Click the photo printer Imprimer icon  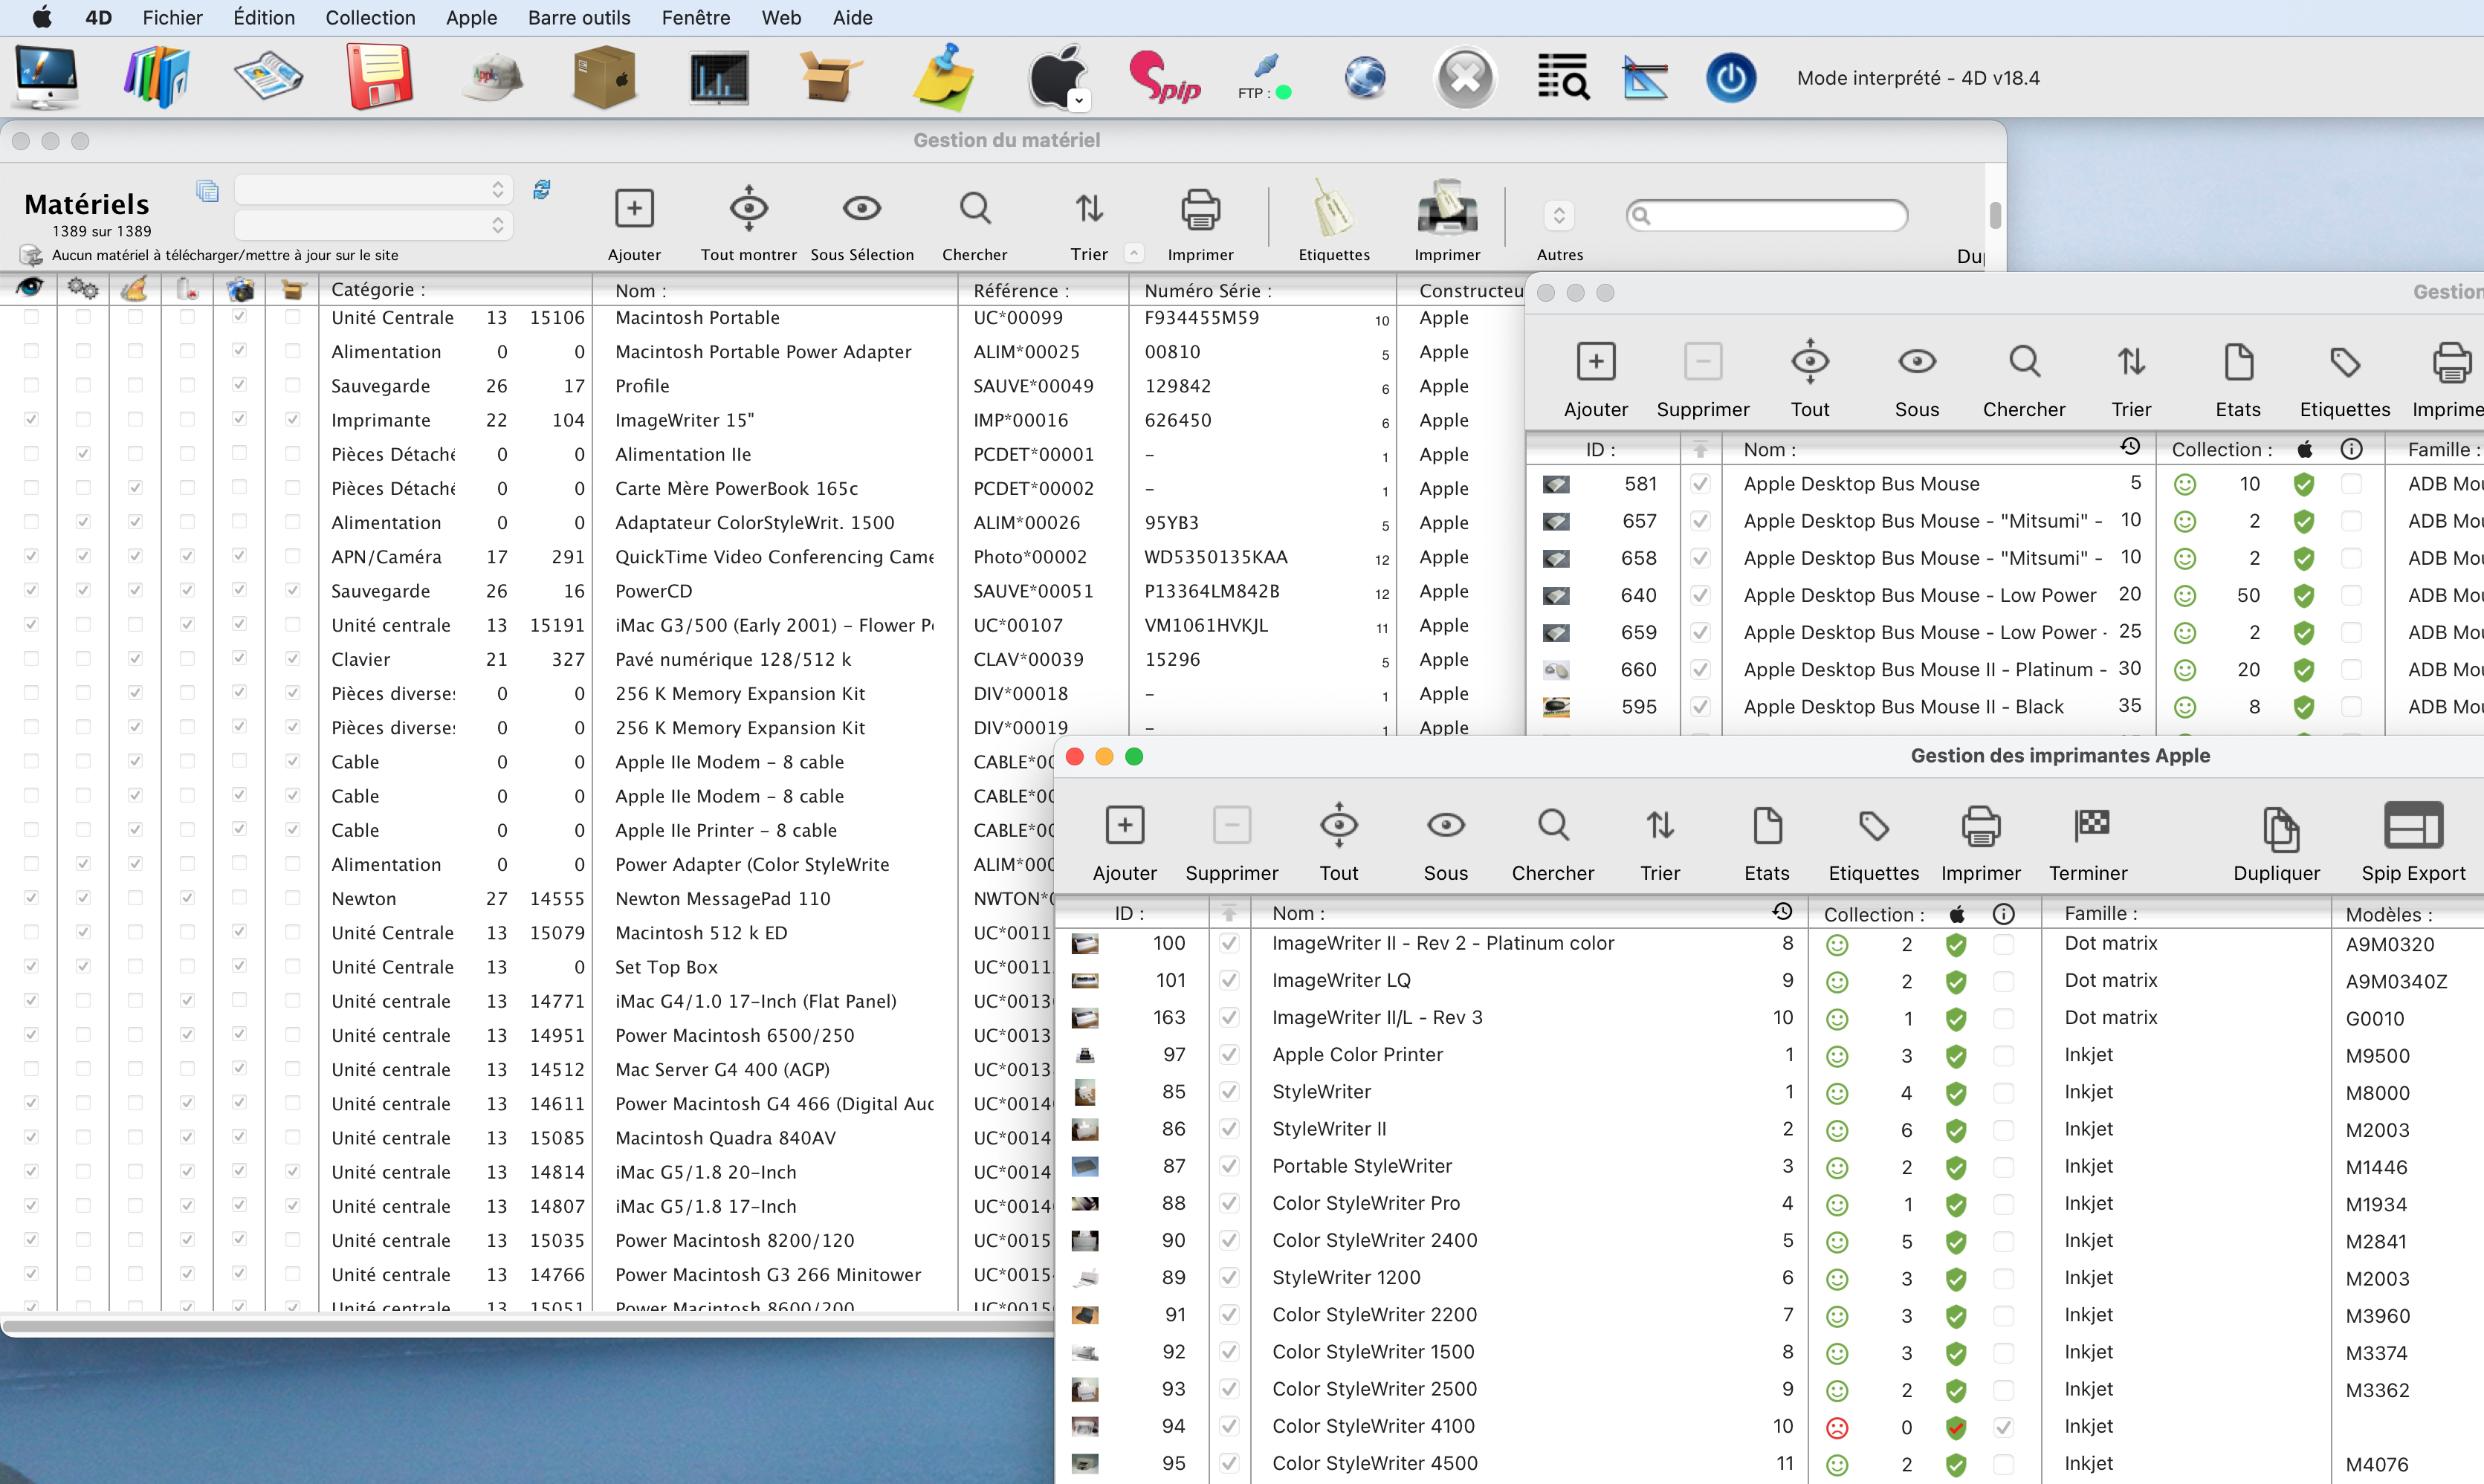coord(1447,208)
